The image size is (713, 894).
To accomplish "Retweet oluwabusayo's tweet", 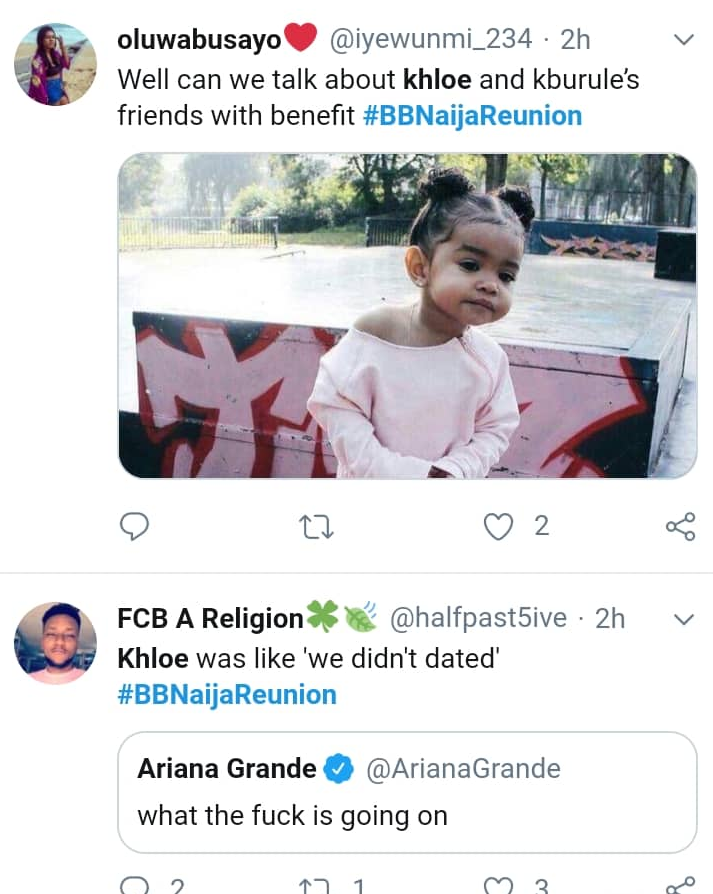I will (x=317, y=526).
